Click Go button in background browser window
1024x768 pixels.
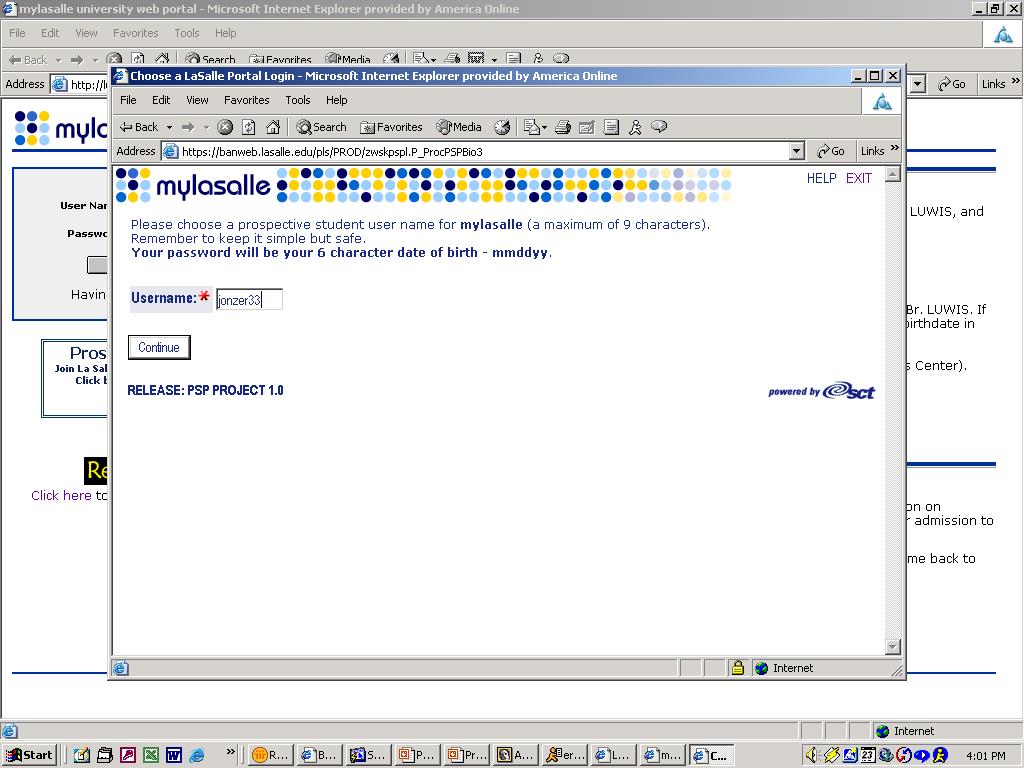952,84
